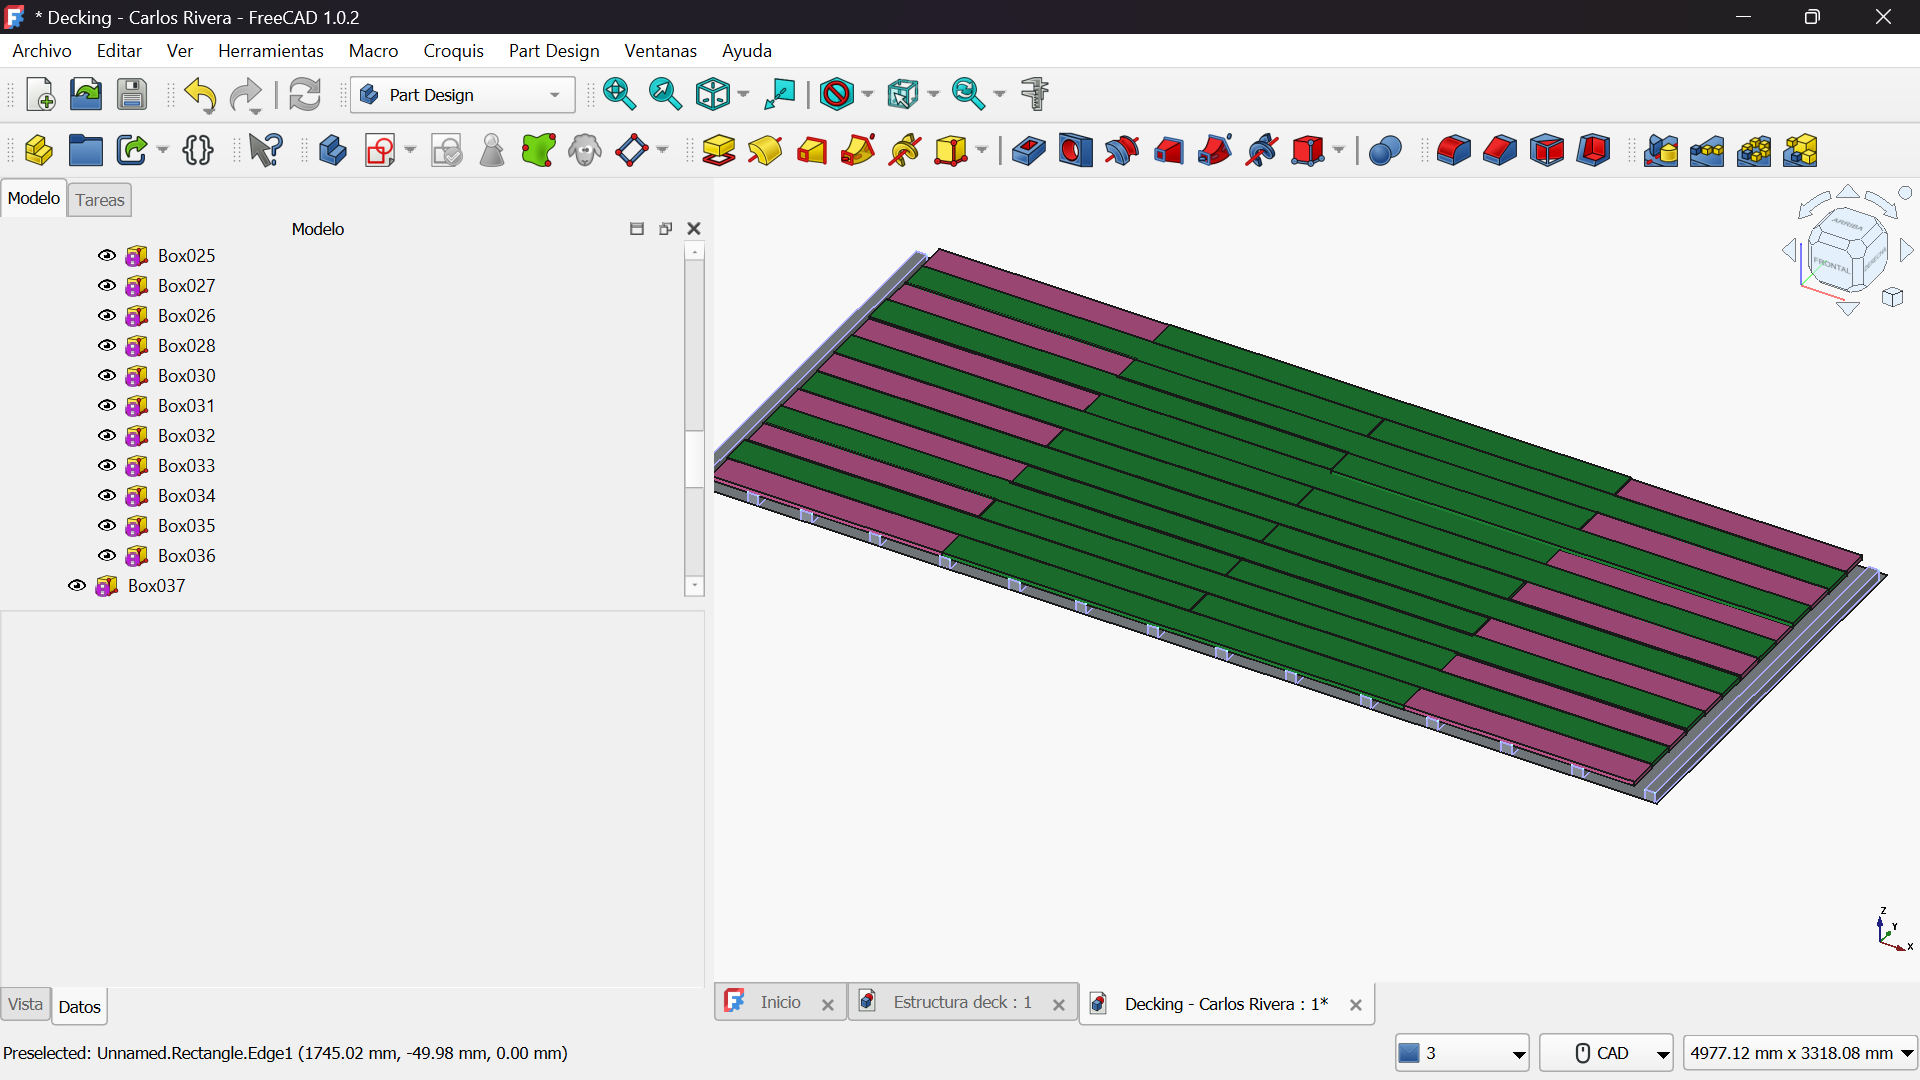This screenshot has width=1920, height=1080.
Task: Create a new group folder
Action: 86,151
